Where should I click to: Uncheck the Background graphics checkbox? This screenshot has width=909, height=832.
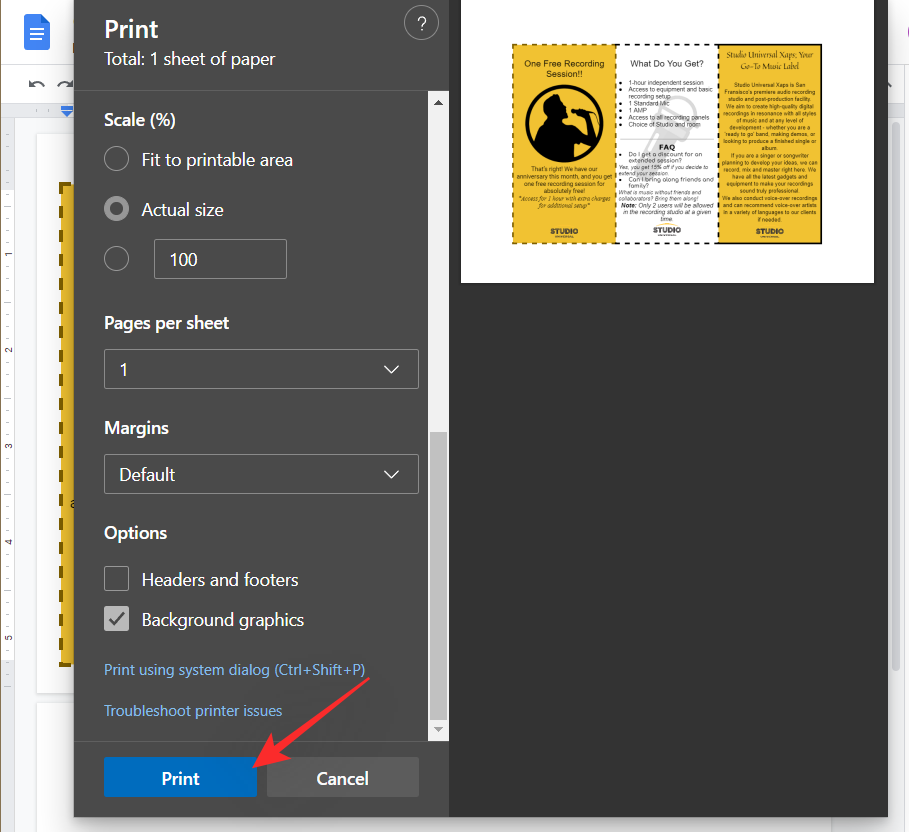coord(117,620)
